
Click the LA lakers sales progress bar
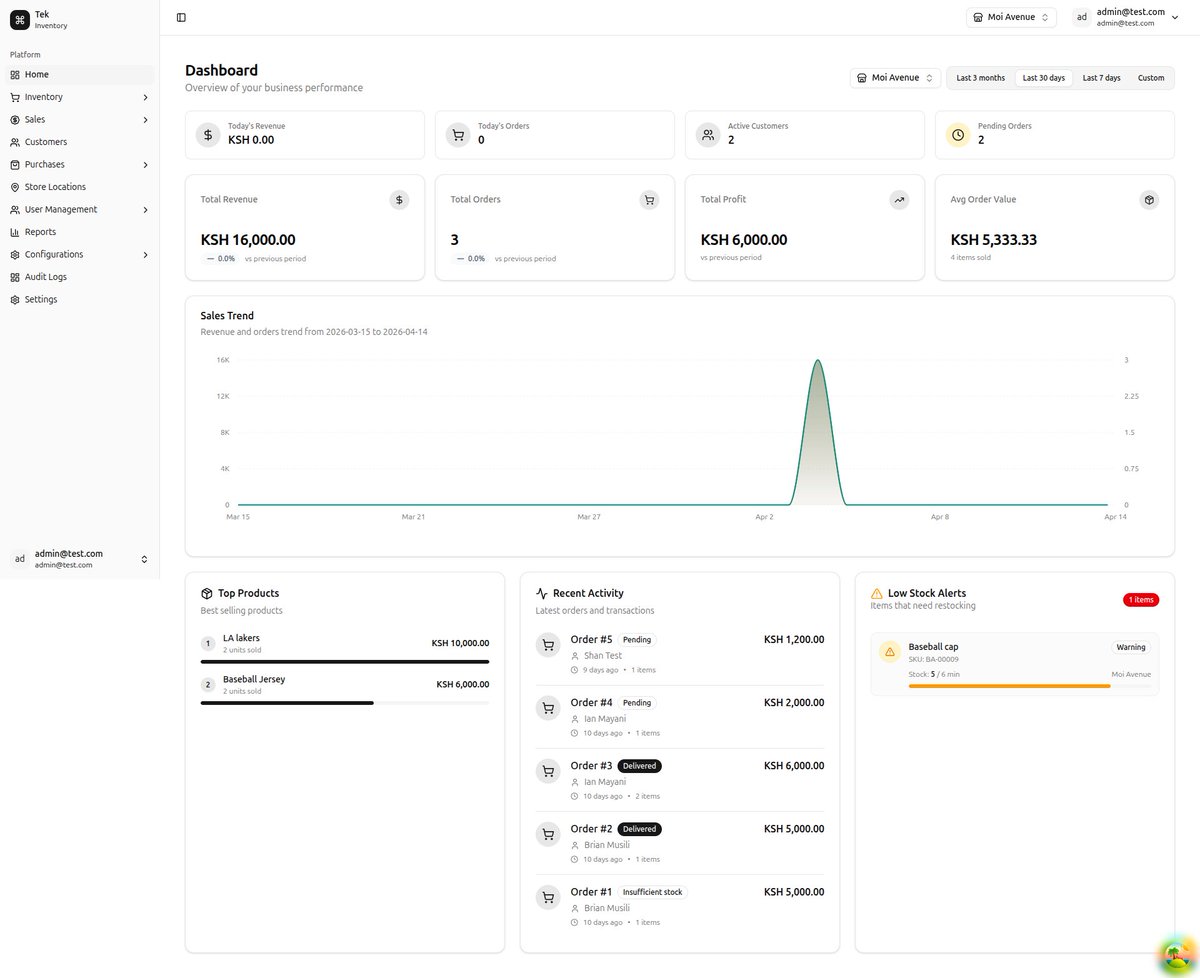tap(345, 661)
